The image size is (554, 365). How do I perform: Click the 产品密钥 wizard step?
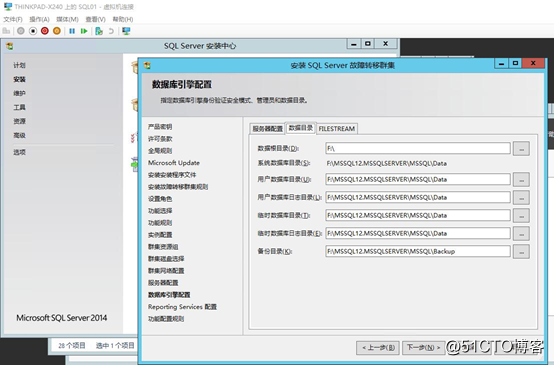(x=160, y=126)
